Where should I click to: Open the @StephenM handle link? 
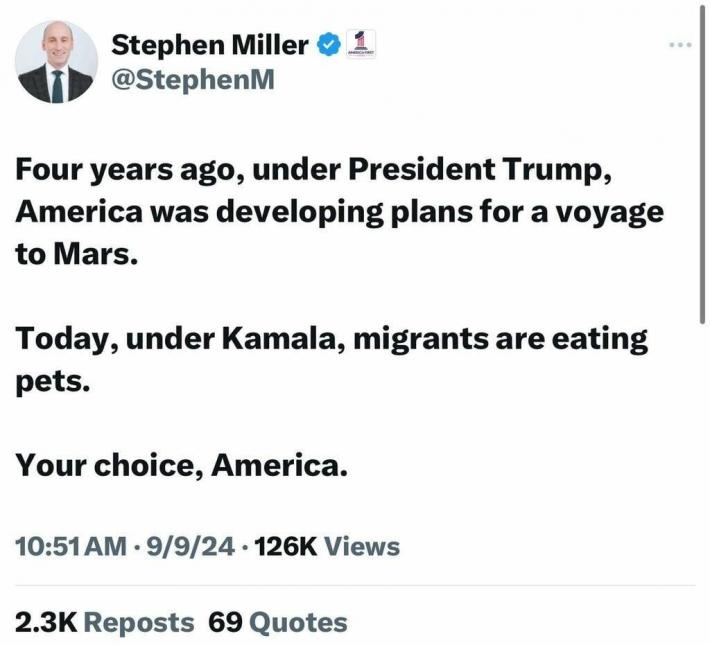pyautogui.click(x=193, y=80)
